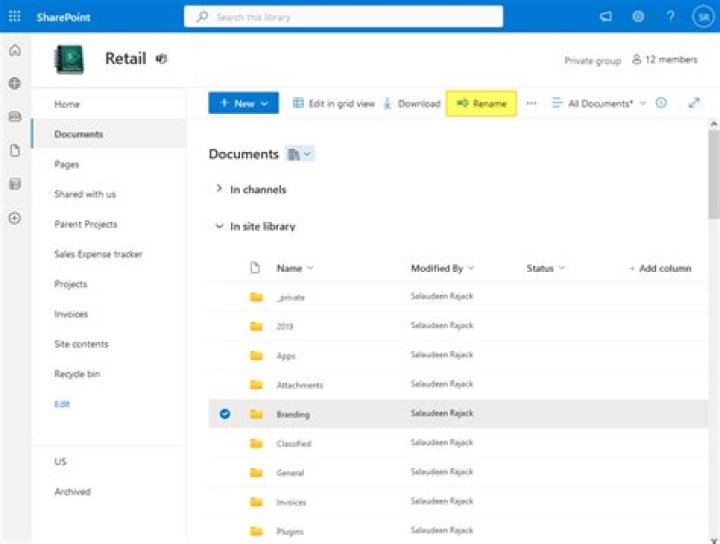The width and height of the screenshot is (720, 544).
Task: Open the megaphone notifications icon
Action: 605,16
